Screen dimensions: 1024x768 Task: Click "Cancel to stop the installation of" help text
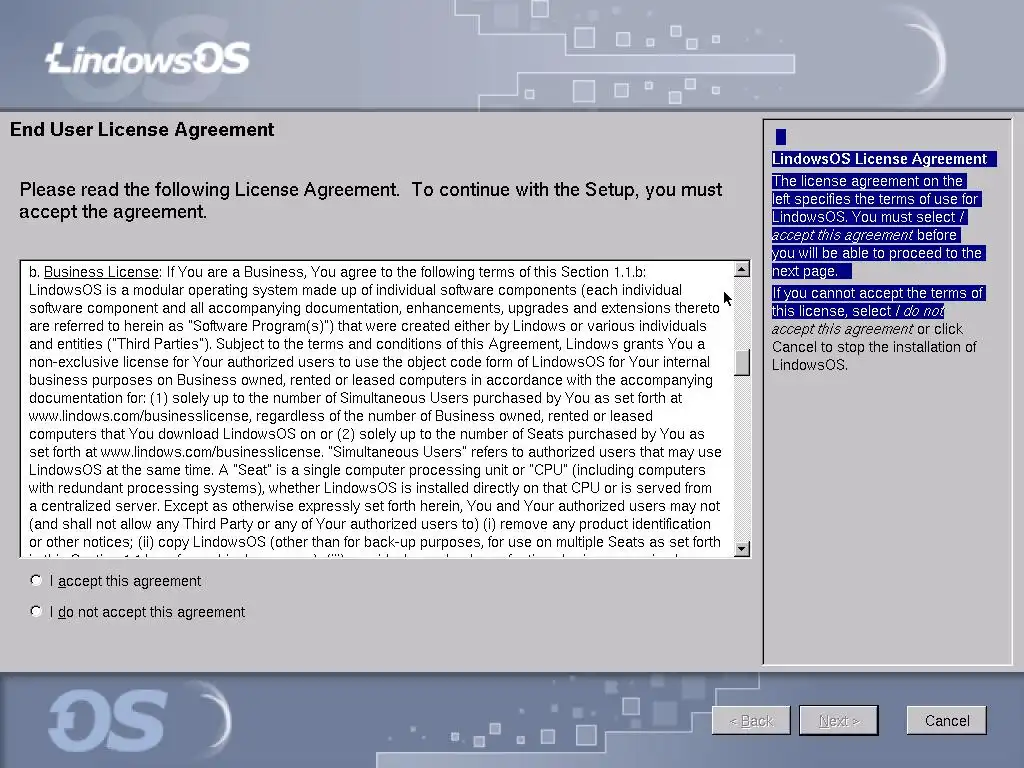tap(874, 347)
